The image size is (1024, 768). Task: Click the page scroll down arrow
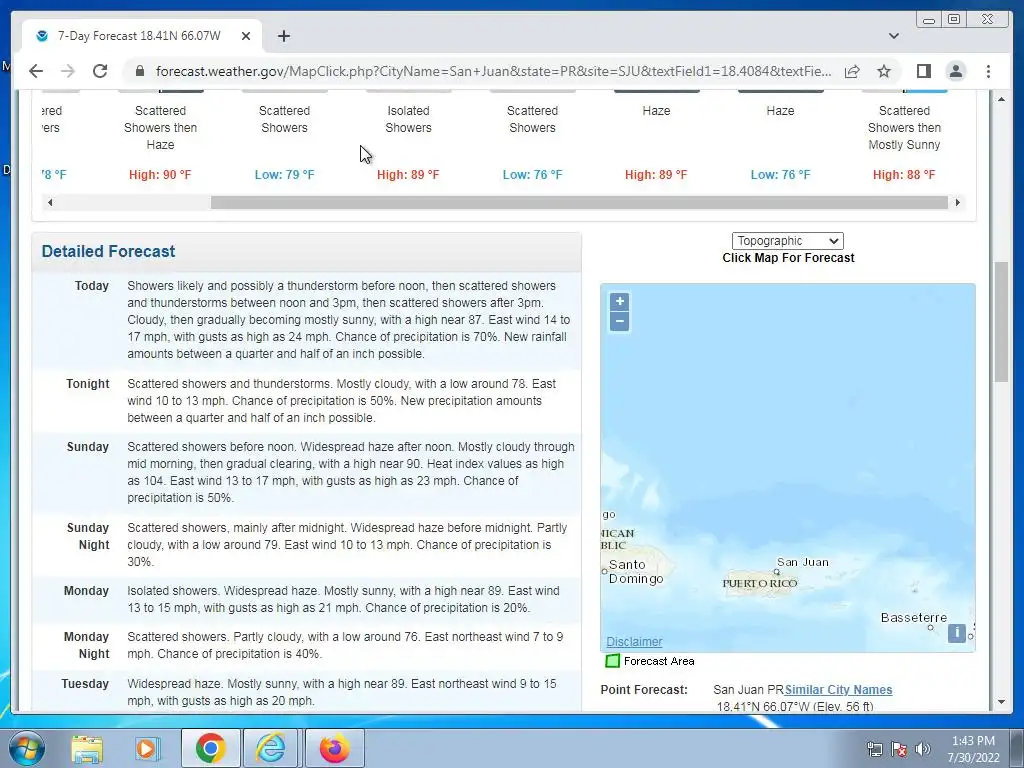click(x=1001, y=702)
